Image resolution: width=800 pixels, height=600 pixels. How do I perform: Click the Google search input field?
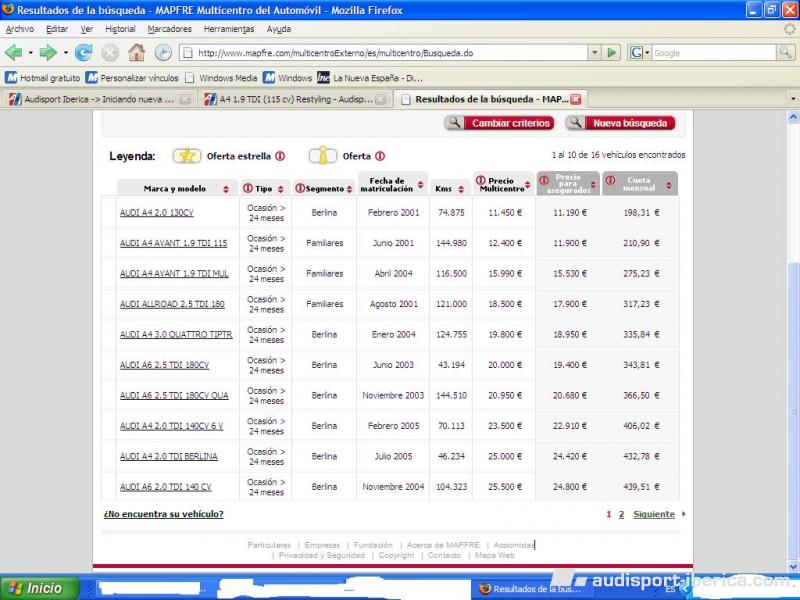pyautogui.click(x=713, y=53)
